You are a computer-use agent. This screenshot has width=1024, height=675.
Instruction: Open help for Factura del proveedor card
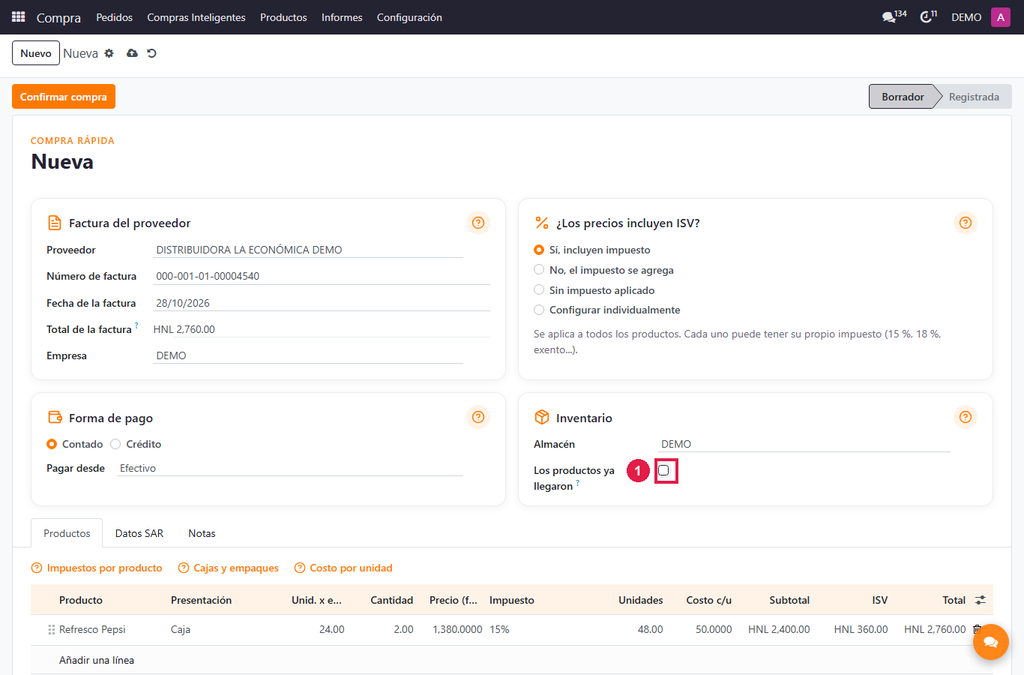click(x=478, y=223)
